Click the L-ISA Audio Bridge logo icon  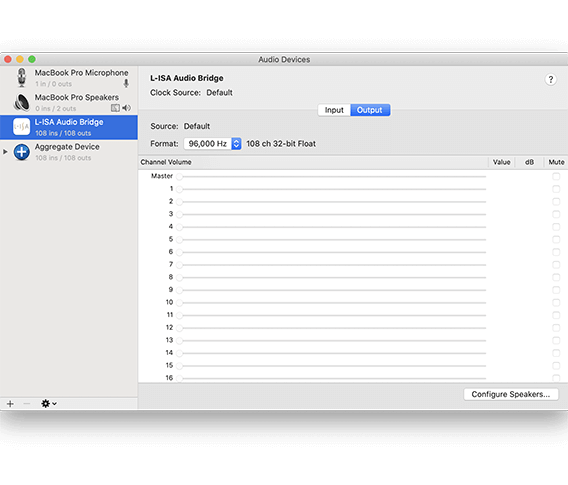(x=21, y=127)
